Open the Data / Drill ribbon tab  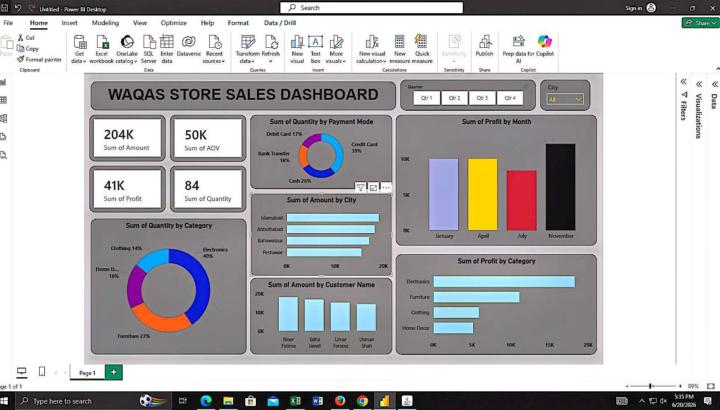click(280, 22)
